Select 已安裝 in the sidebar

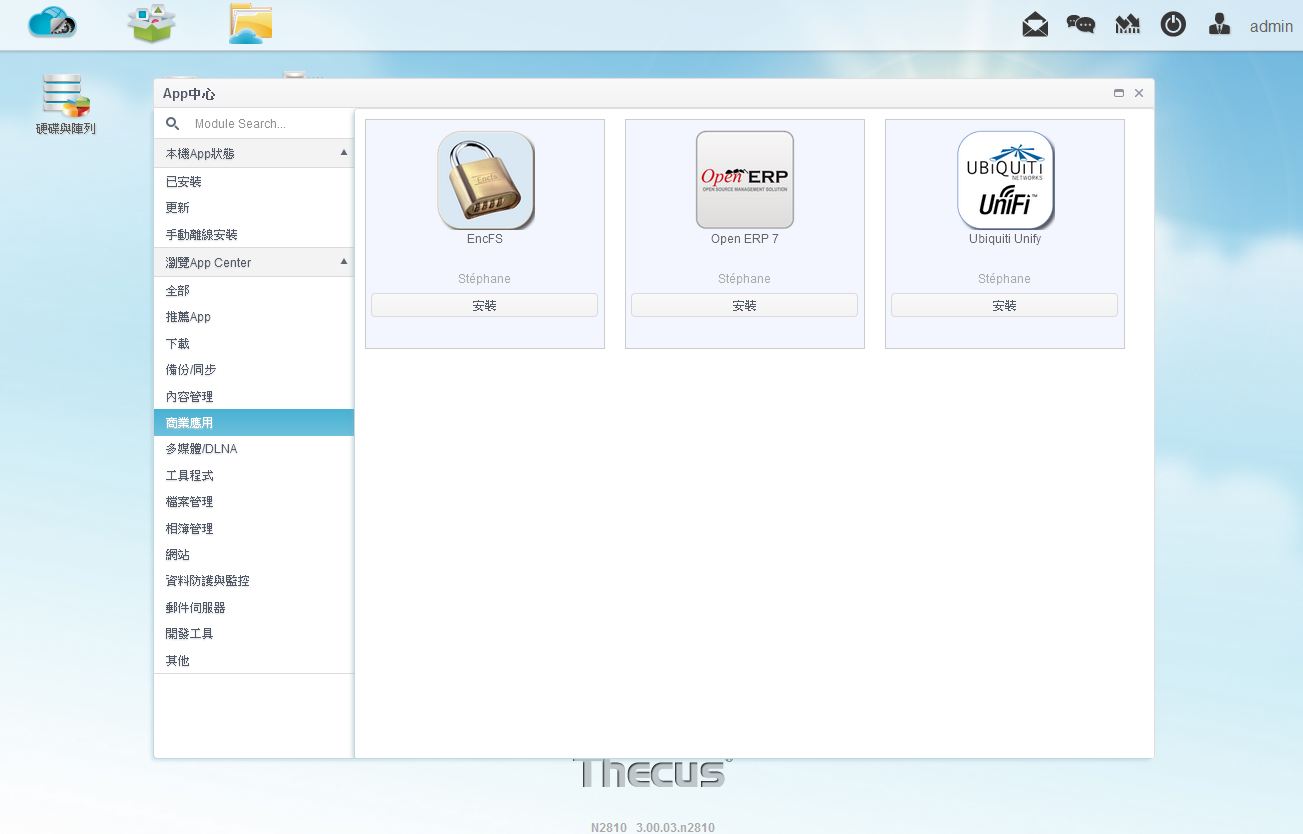pos(254,181)
